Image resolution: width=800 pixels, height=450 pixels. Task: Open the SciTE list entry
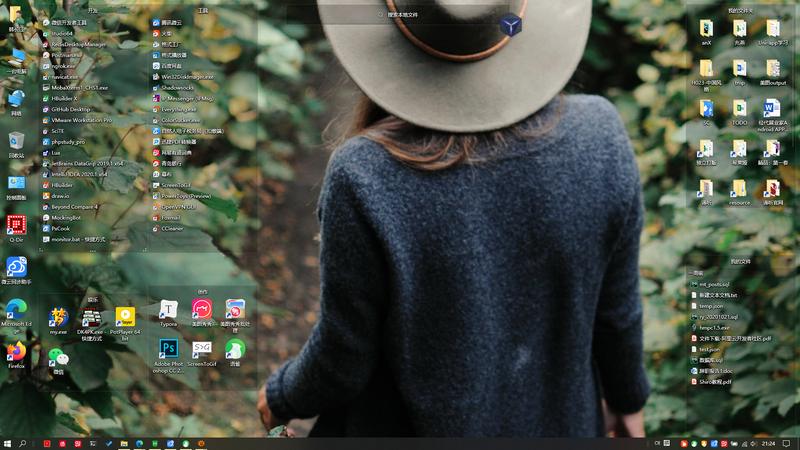tap(53, 131)
